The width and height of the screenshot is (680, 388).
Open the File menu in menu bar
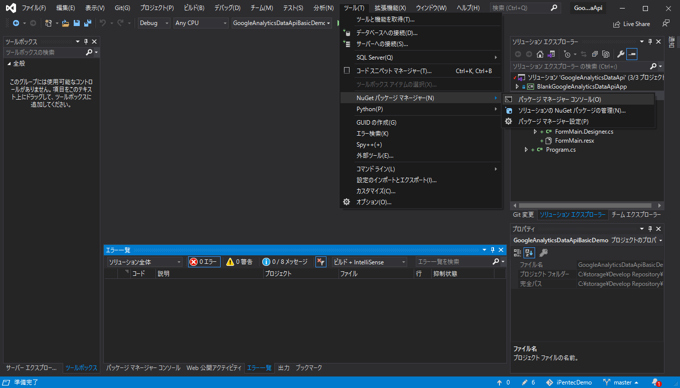(34, 8)
